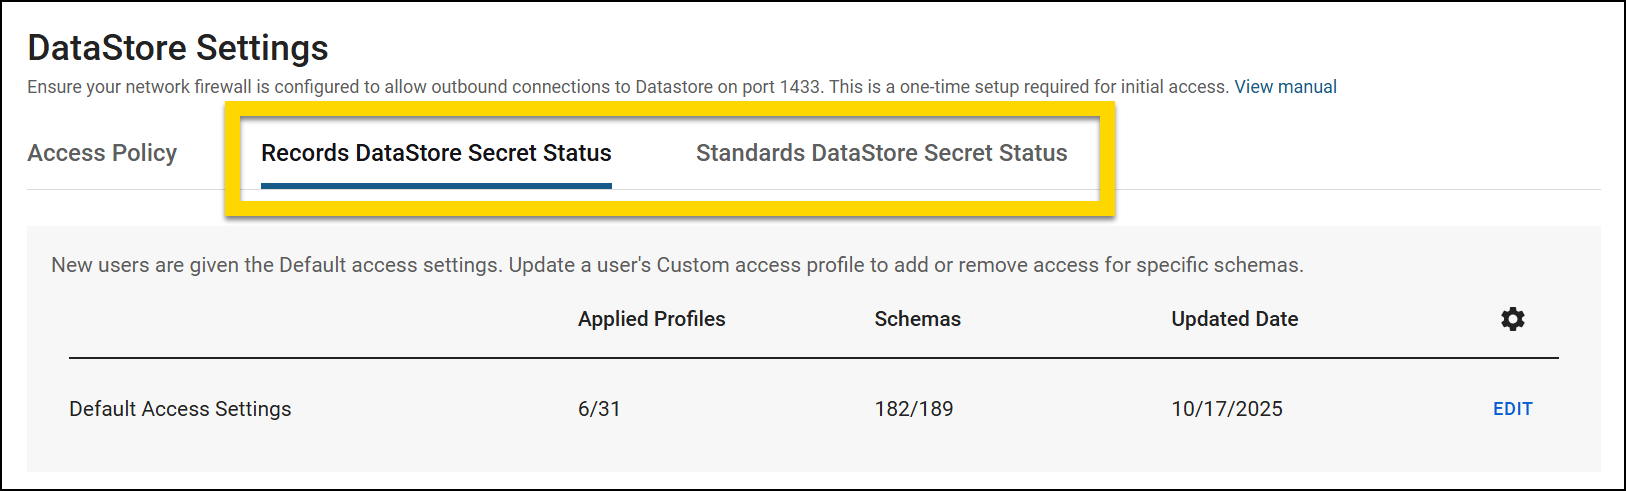
Task: Select the Default Access Settings row label
Action: (180, 409)
